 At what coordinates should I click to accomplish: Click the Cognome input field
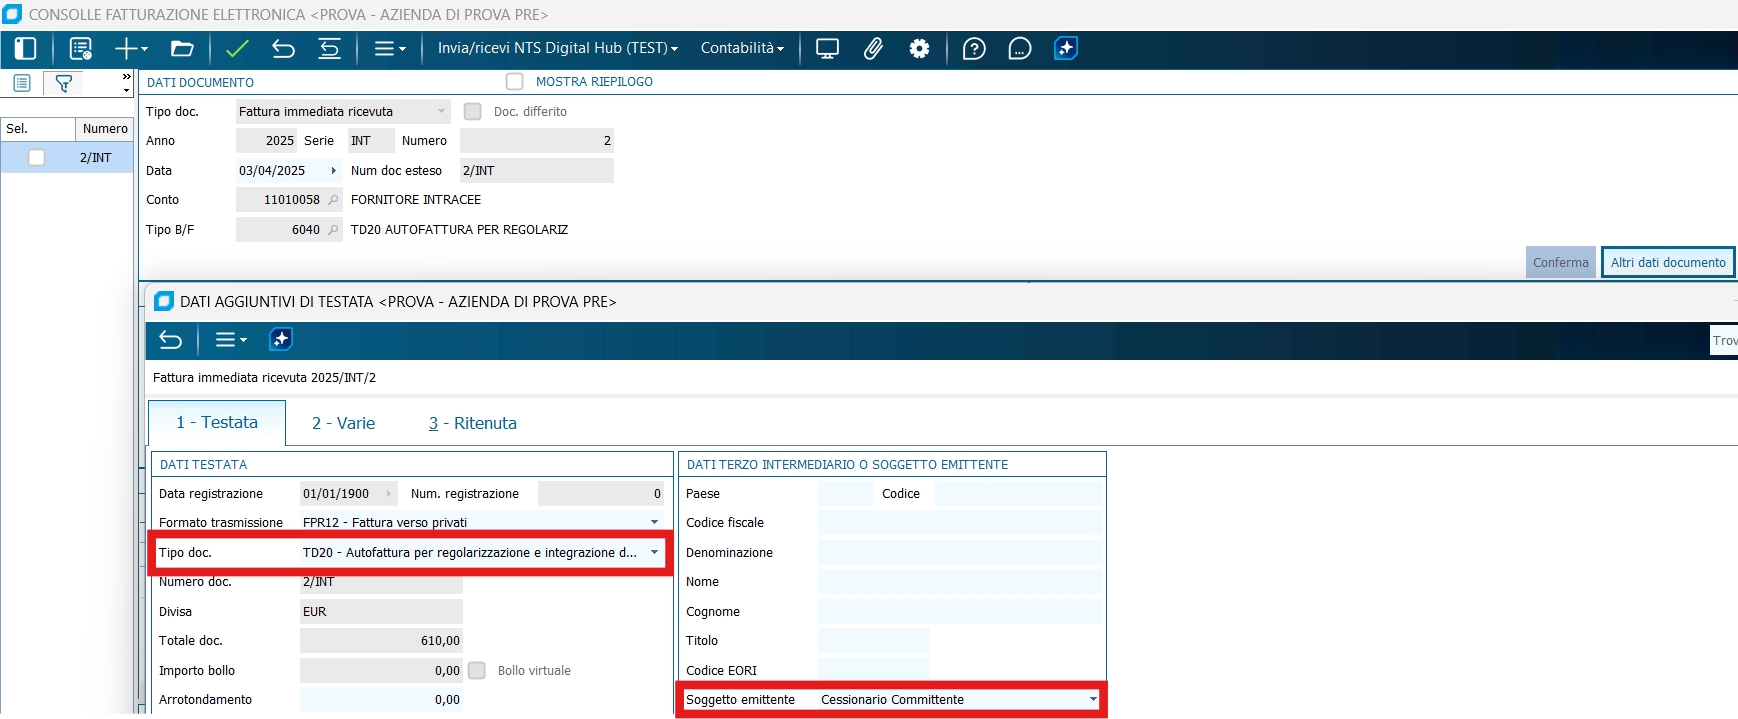[x=960, y=612]
